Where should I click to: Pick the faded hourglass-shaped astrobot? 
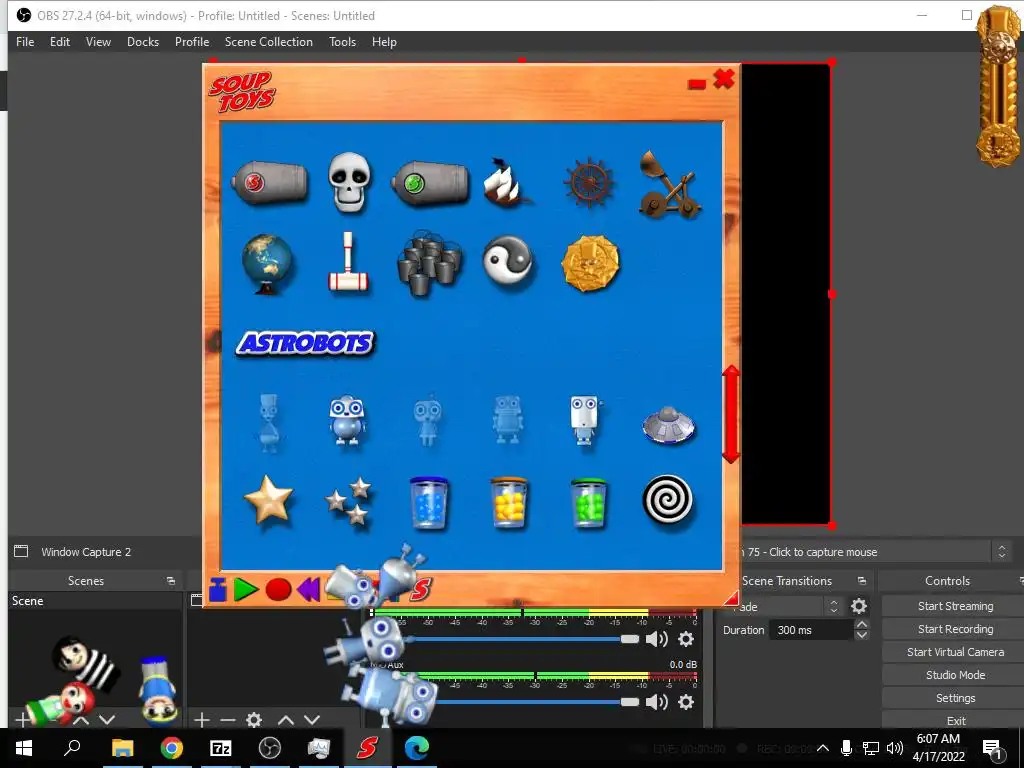268,423
